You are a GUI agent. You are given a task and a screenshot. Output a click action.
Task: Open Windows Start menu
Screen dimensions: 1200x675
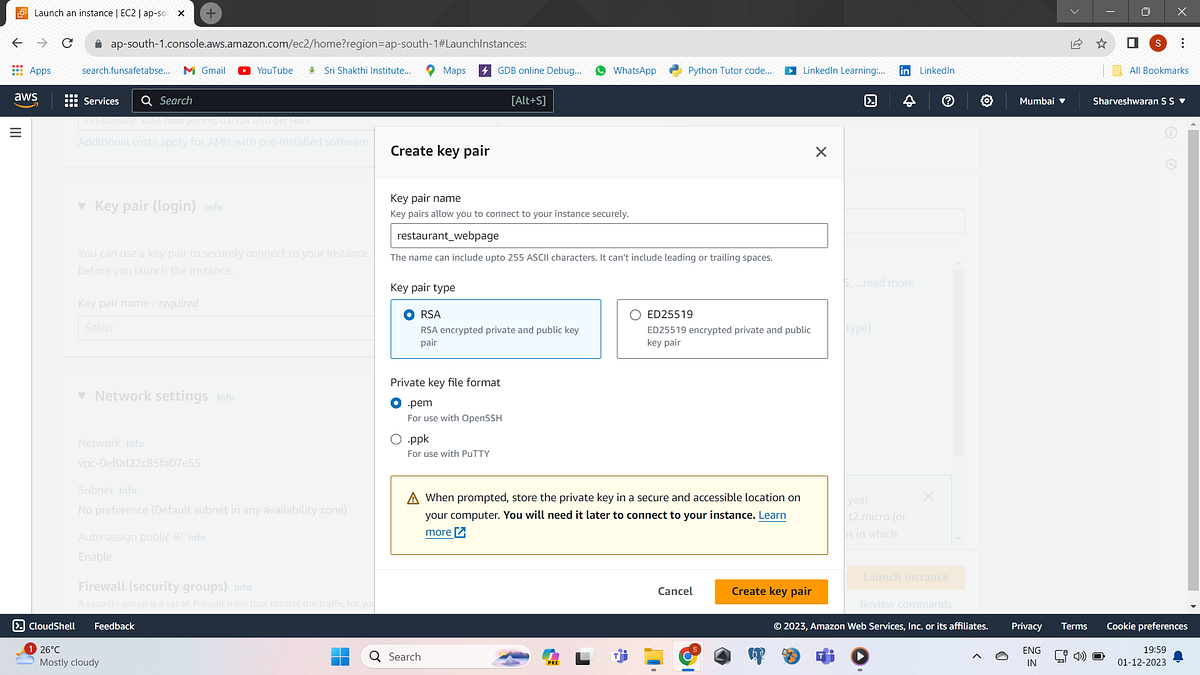click(x=340, y=656)
